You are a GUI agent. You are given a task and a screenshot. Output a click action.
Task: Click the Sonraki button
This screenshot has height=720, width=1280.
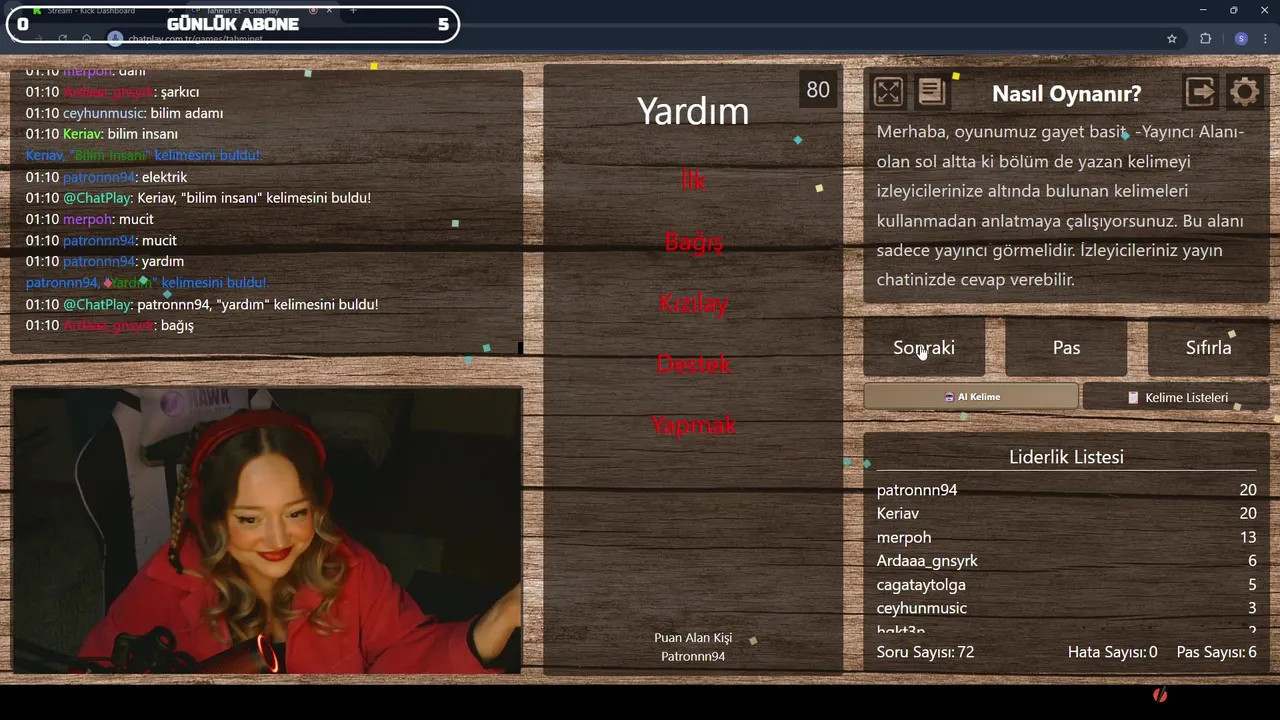924,347
